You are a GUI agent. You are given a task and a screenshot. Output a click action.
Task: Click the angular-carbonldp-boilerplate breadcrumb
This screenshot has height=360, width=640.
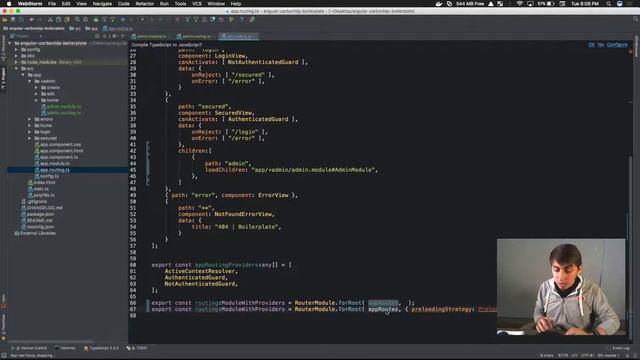click(34, 29)
